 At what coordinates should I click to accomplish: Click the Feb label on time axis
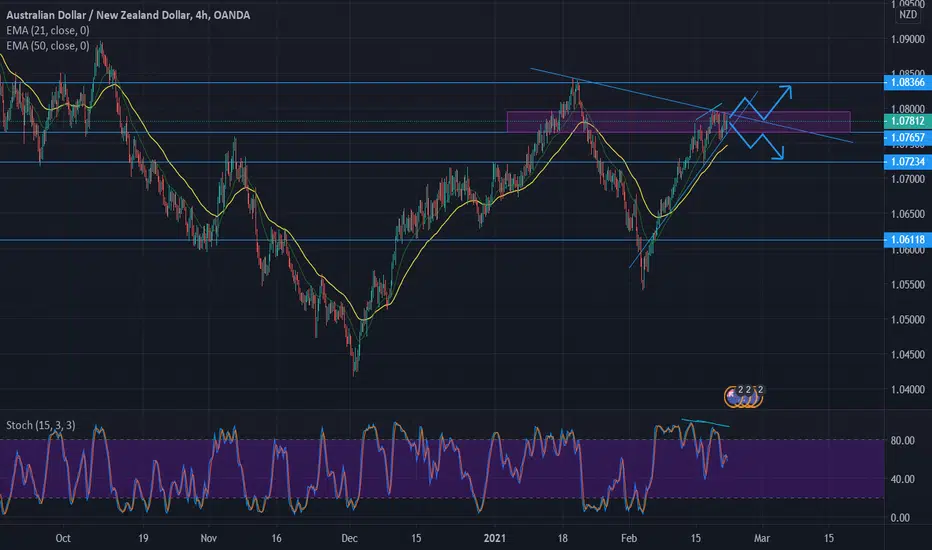tap(629, 538)
